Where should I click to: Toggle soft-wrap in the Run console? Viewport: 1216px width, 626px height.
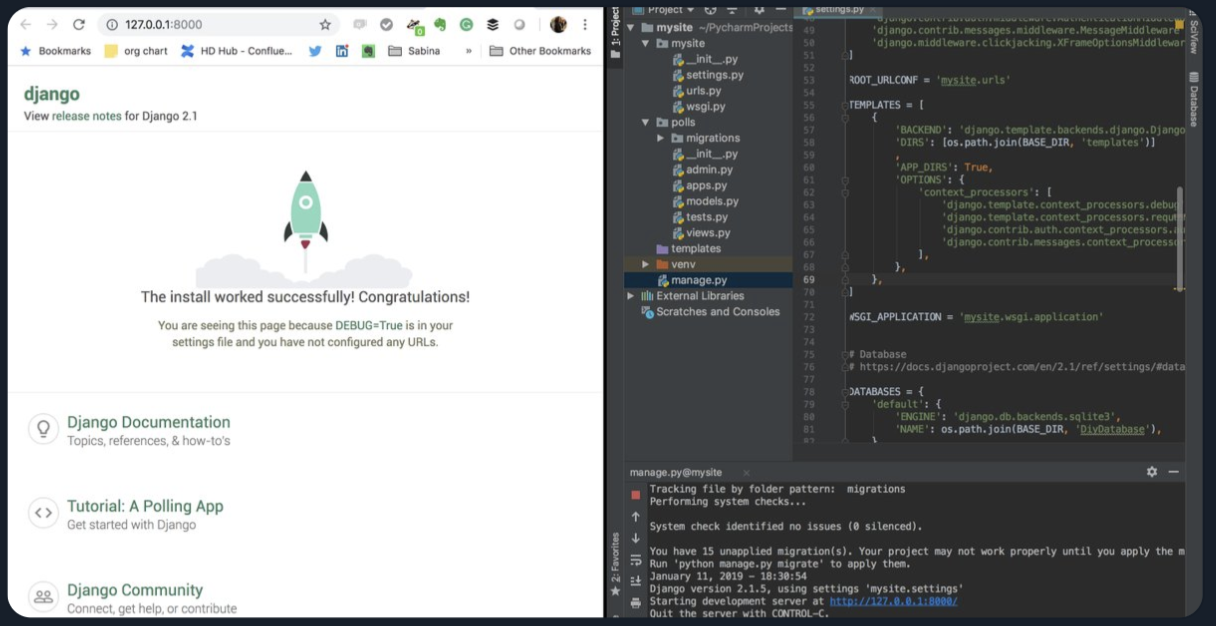click(x=635, y=560)
